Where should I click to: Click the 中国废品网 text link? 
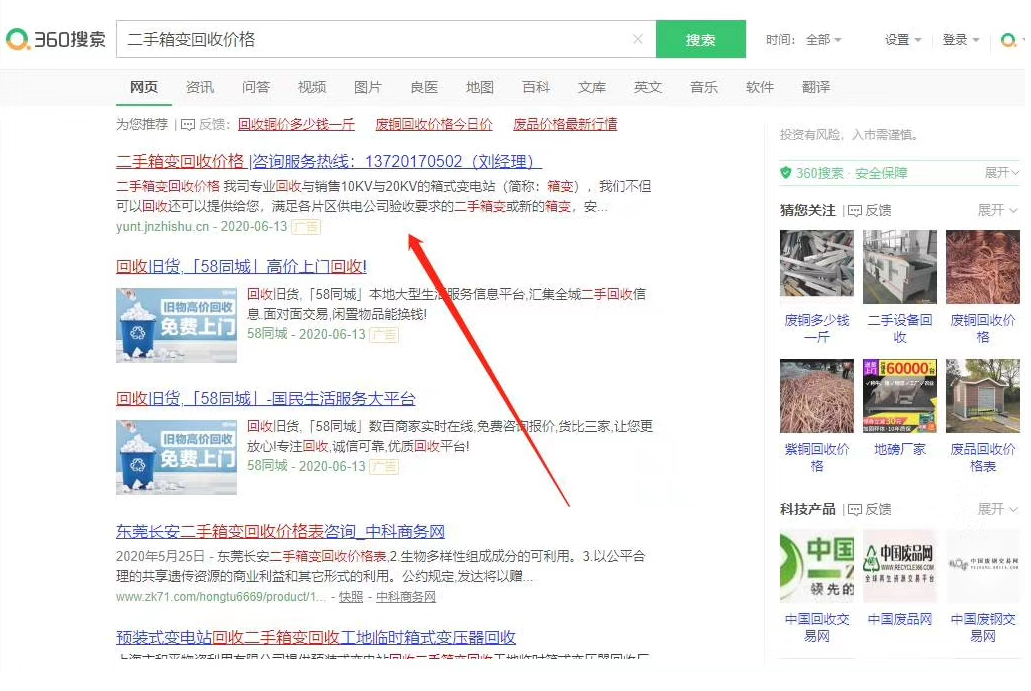(x=900, y=619)
